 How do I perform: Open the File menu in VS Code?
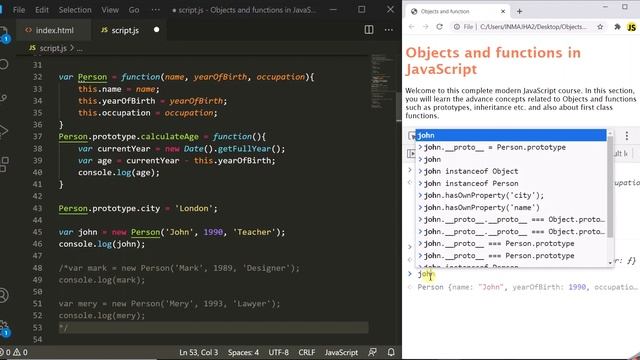pos(19,10)
